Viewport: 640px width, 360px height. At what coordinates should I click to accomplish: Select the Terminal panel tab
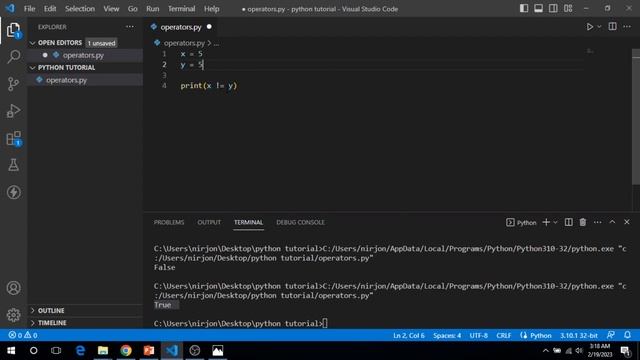248,222
